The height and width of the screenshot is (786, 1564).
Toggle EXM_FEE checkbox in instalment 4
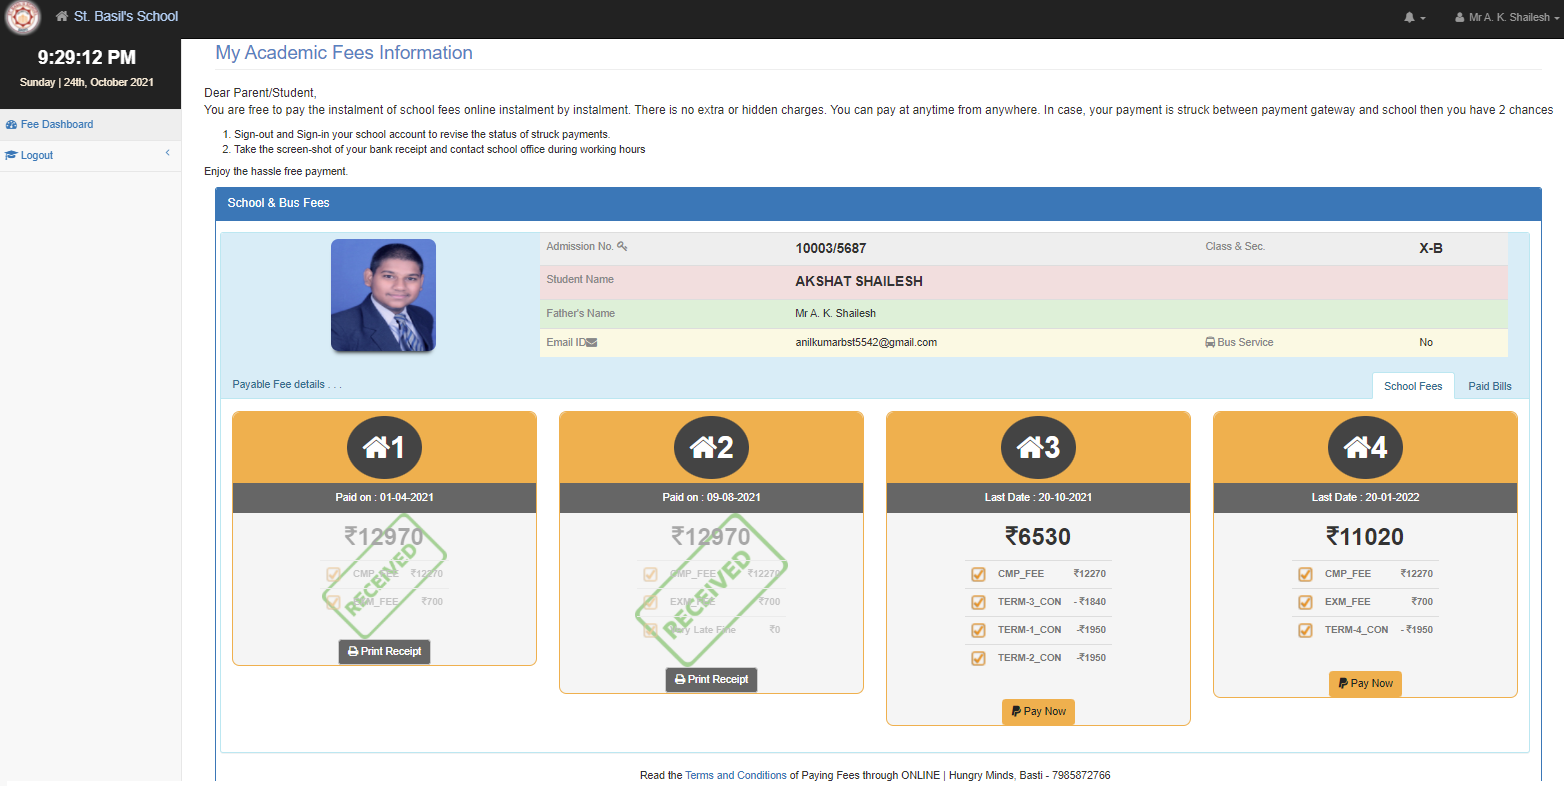pos(1305,602)
